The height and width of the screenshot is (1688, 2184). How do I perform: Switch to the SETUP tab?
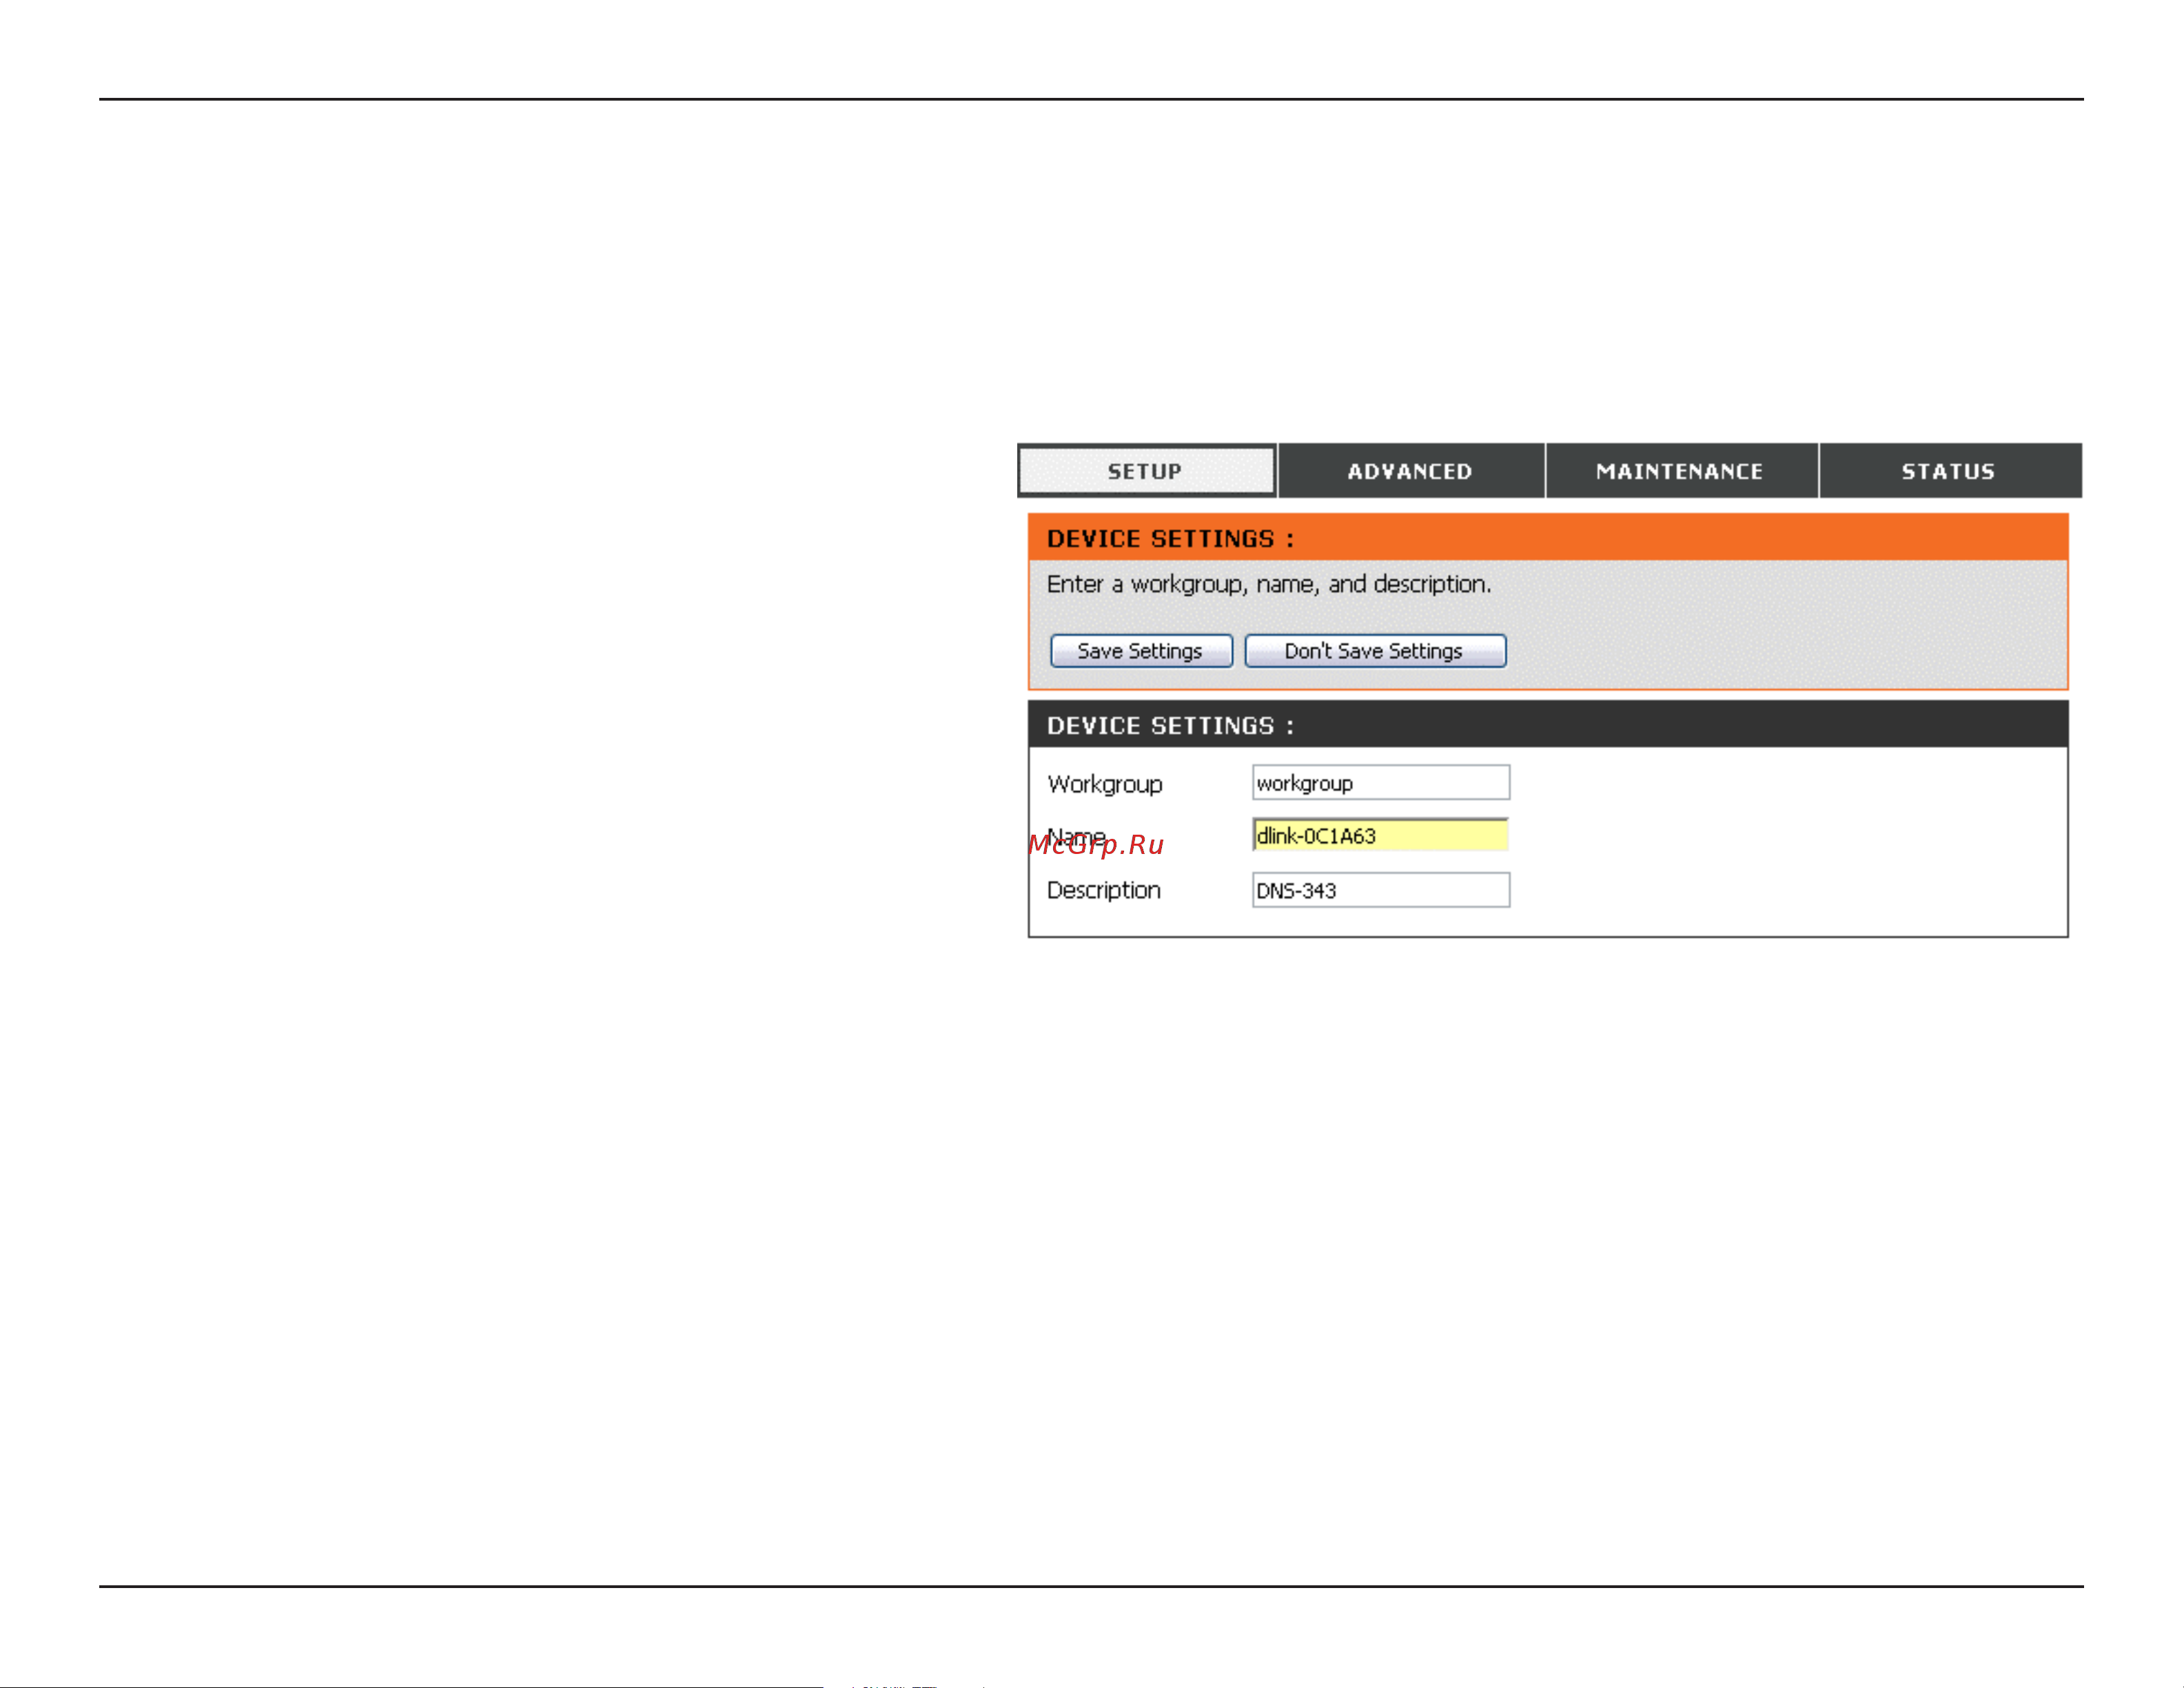pyautogui.click(x=1146, y=471)
